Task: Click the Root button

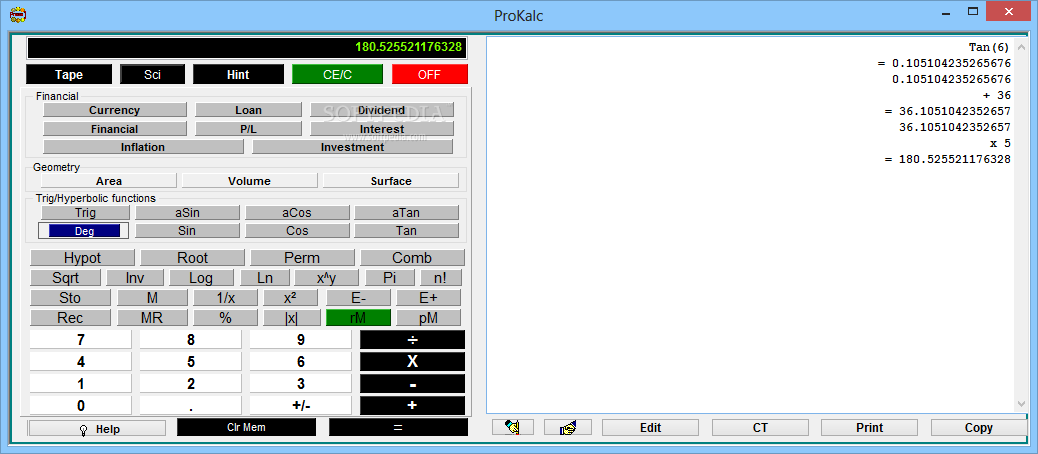Action: [192, 257]
